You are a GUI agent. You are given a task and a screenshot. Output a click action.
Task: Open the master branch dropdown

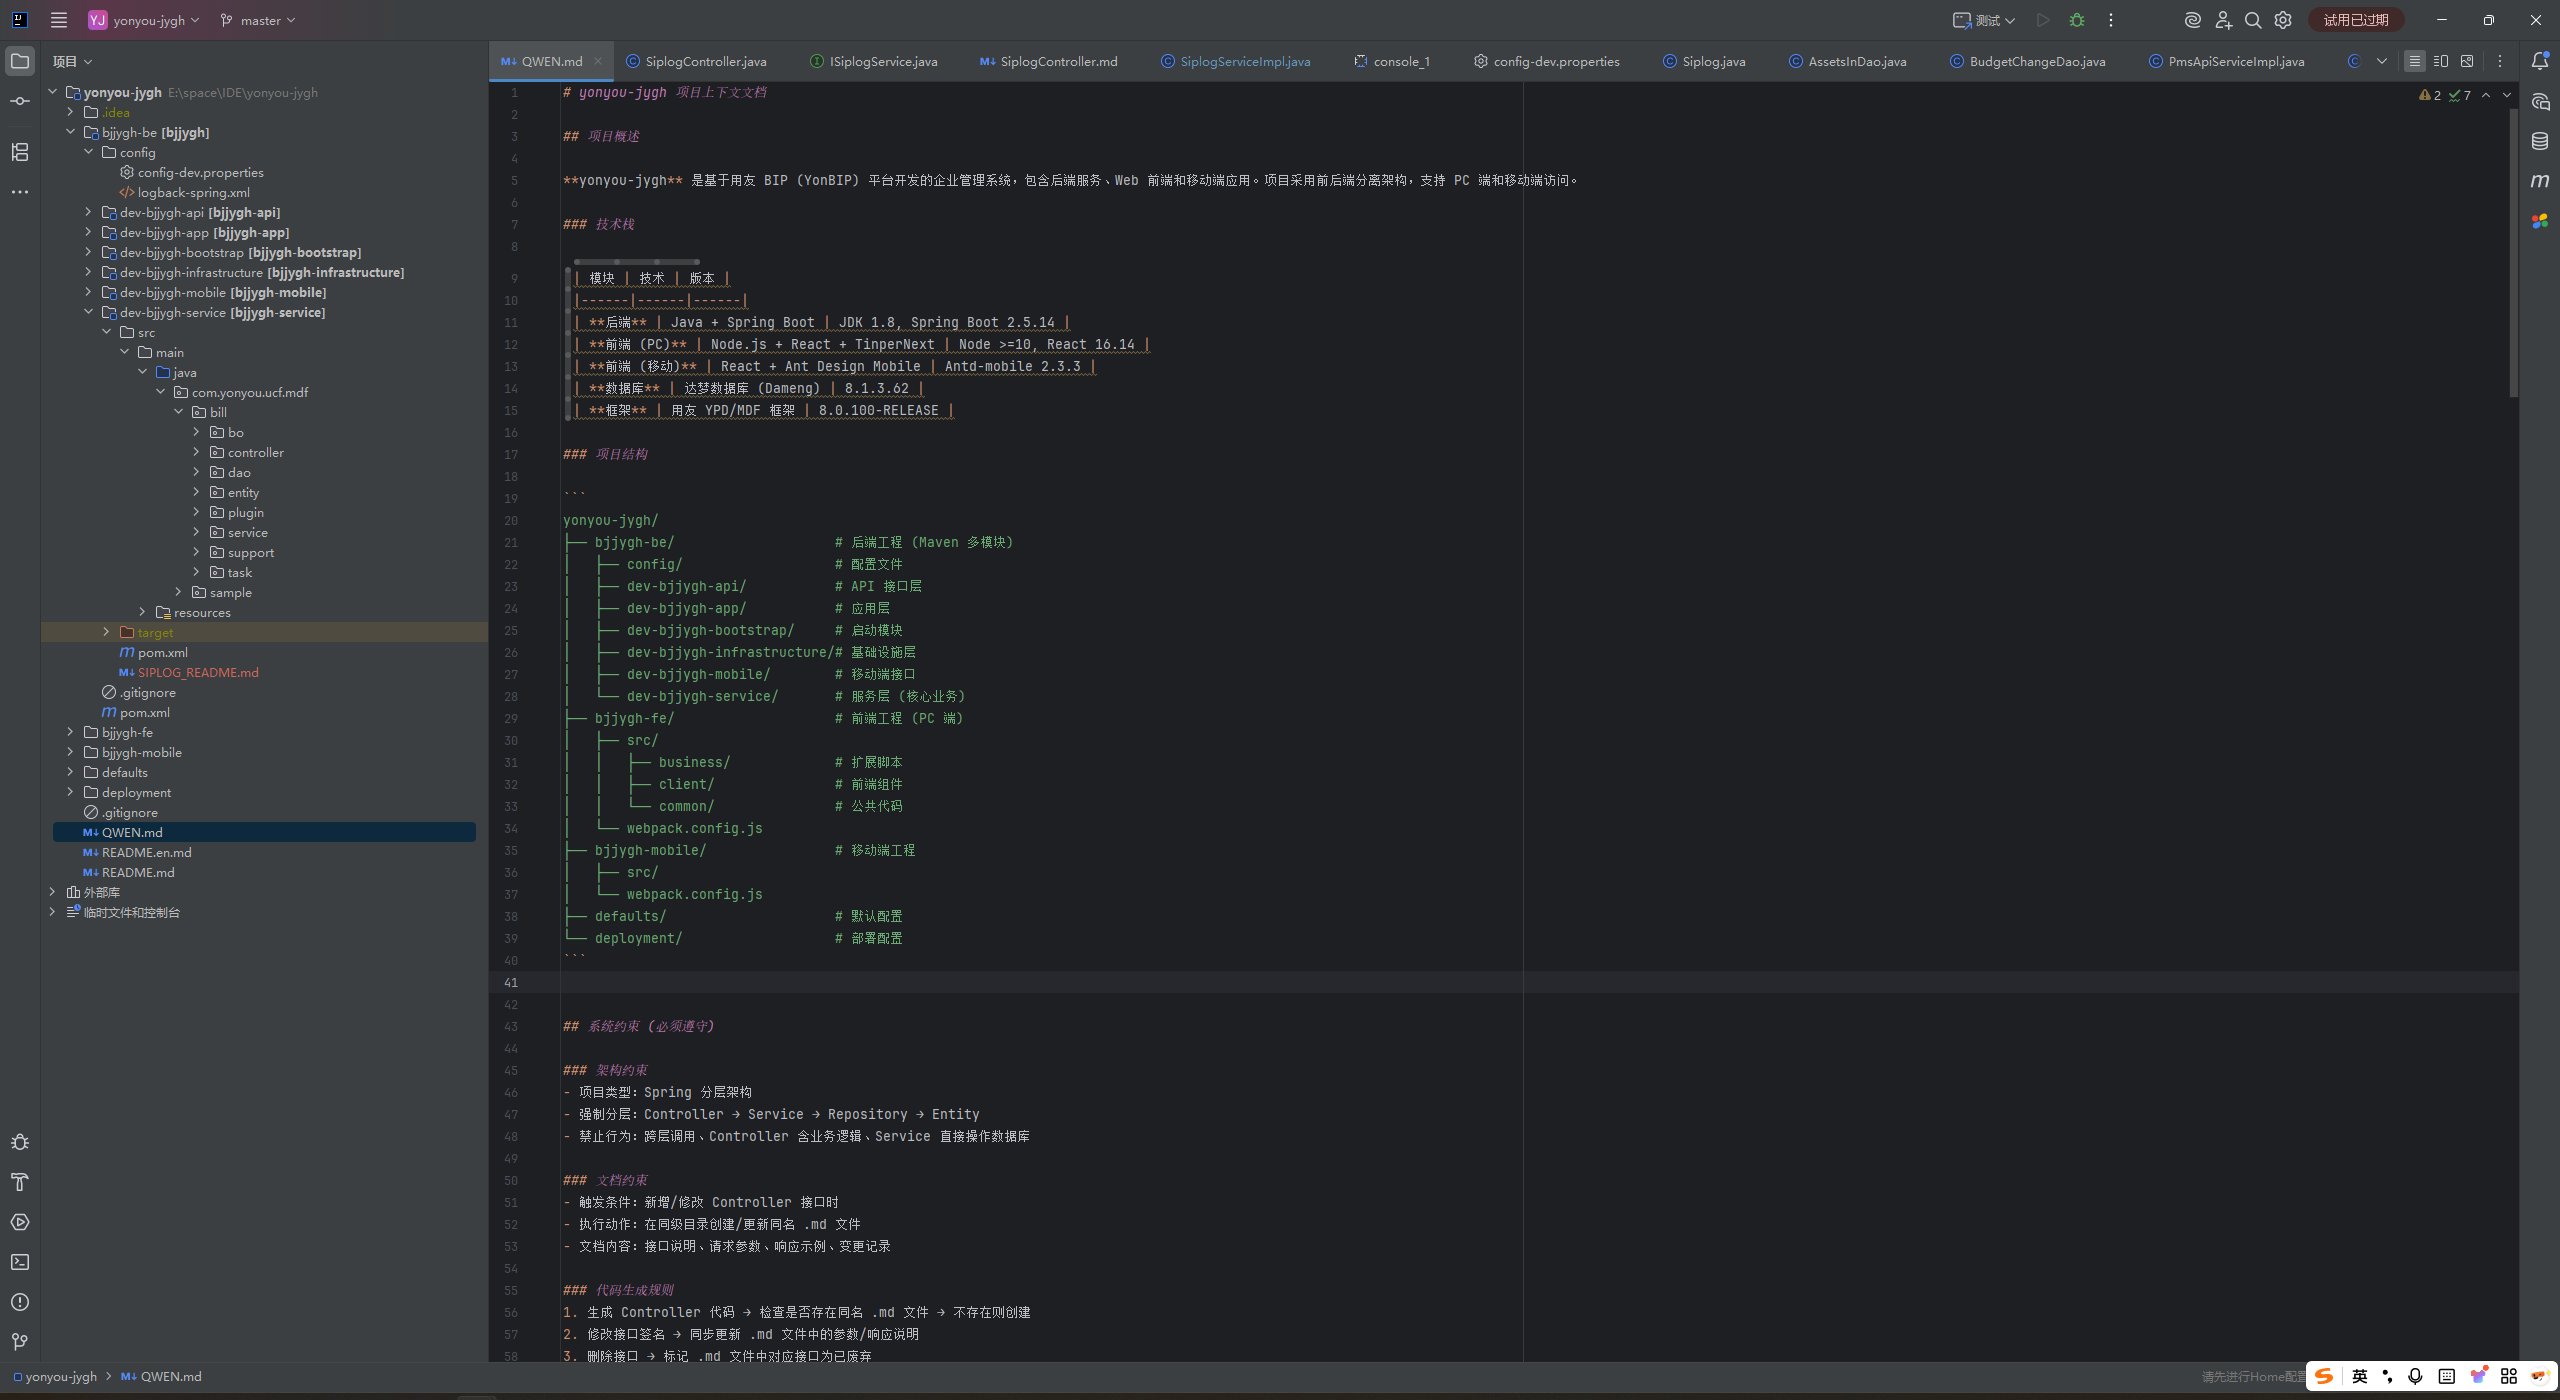[x=258, y=20]
